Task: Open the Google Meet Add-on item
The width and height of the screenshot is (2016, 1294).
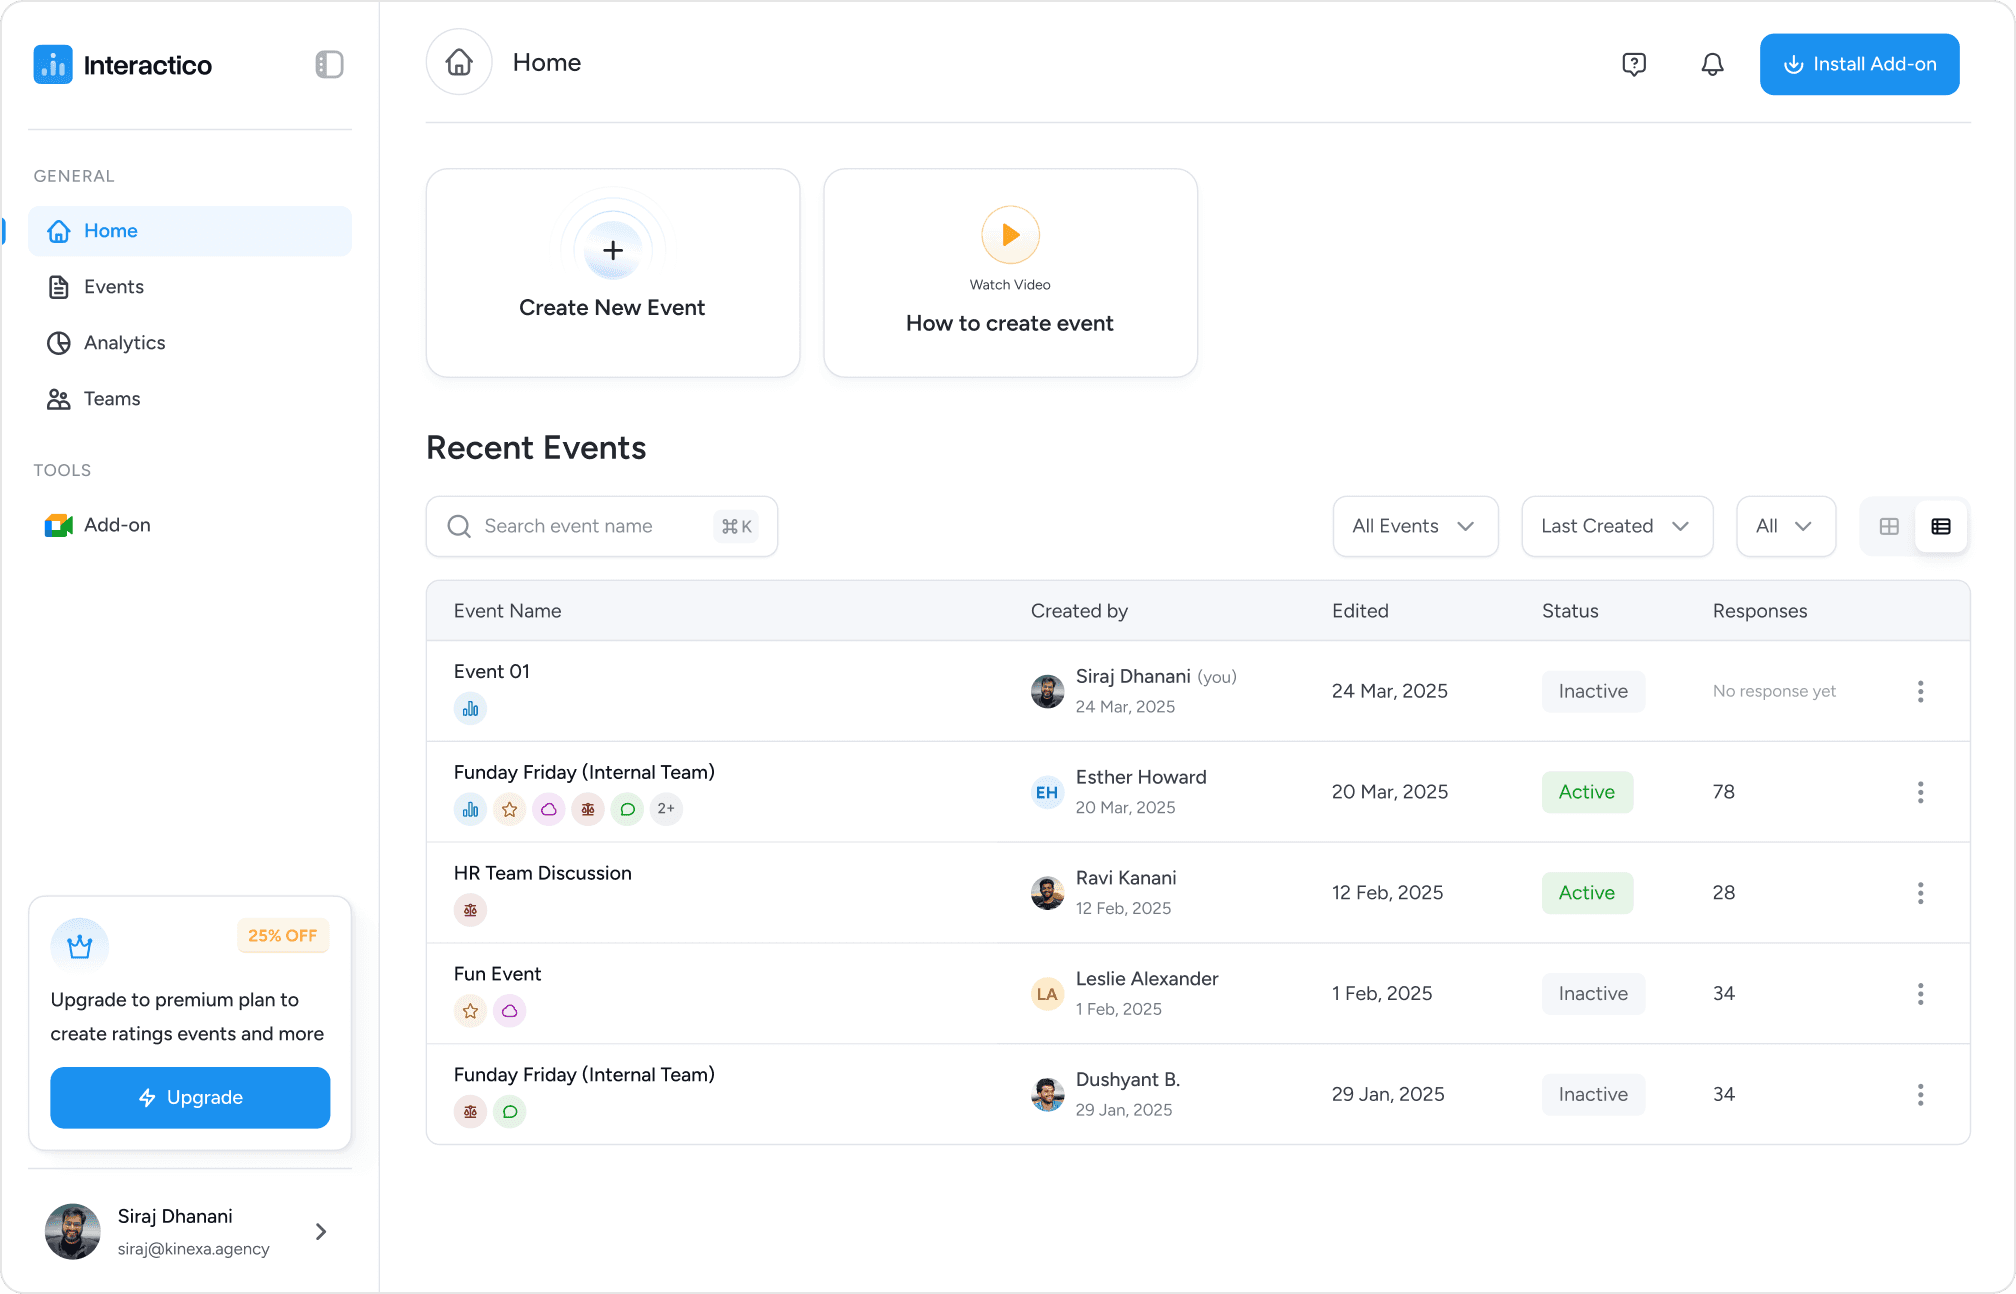Action: click(x=98, y=525)
